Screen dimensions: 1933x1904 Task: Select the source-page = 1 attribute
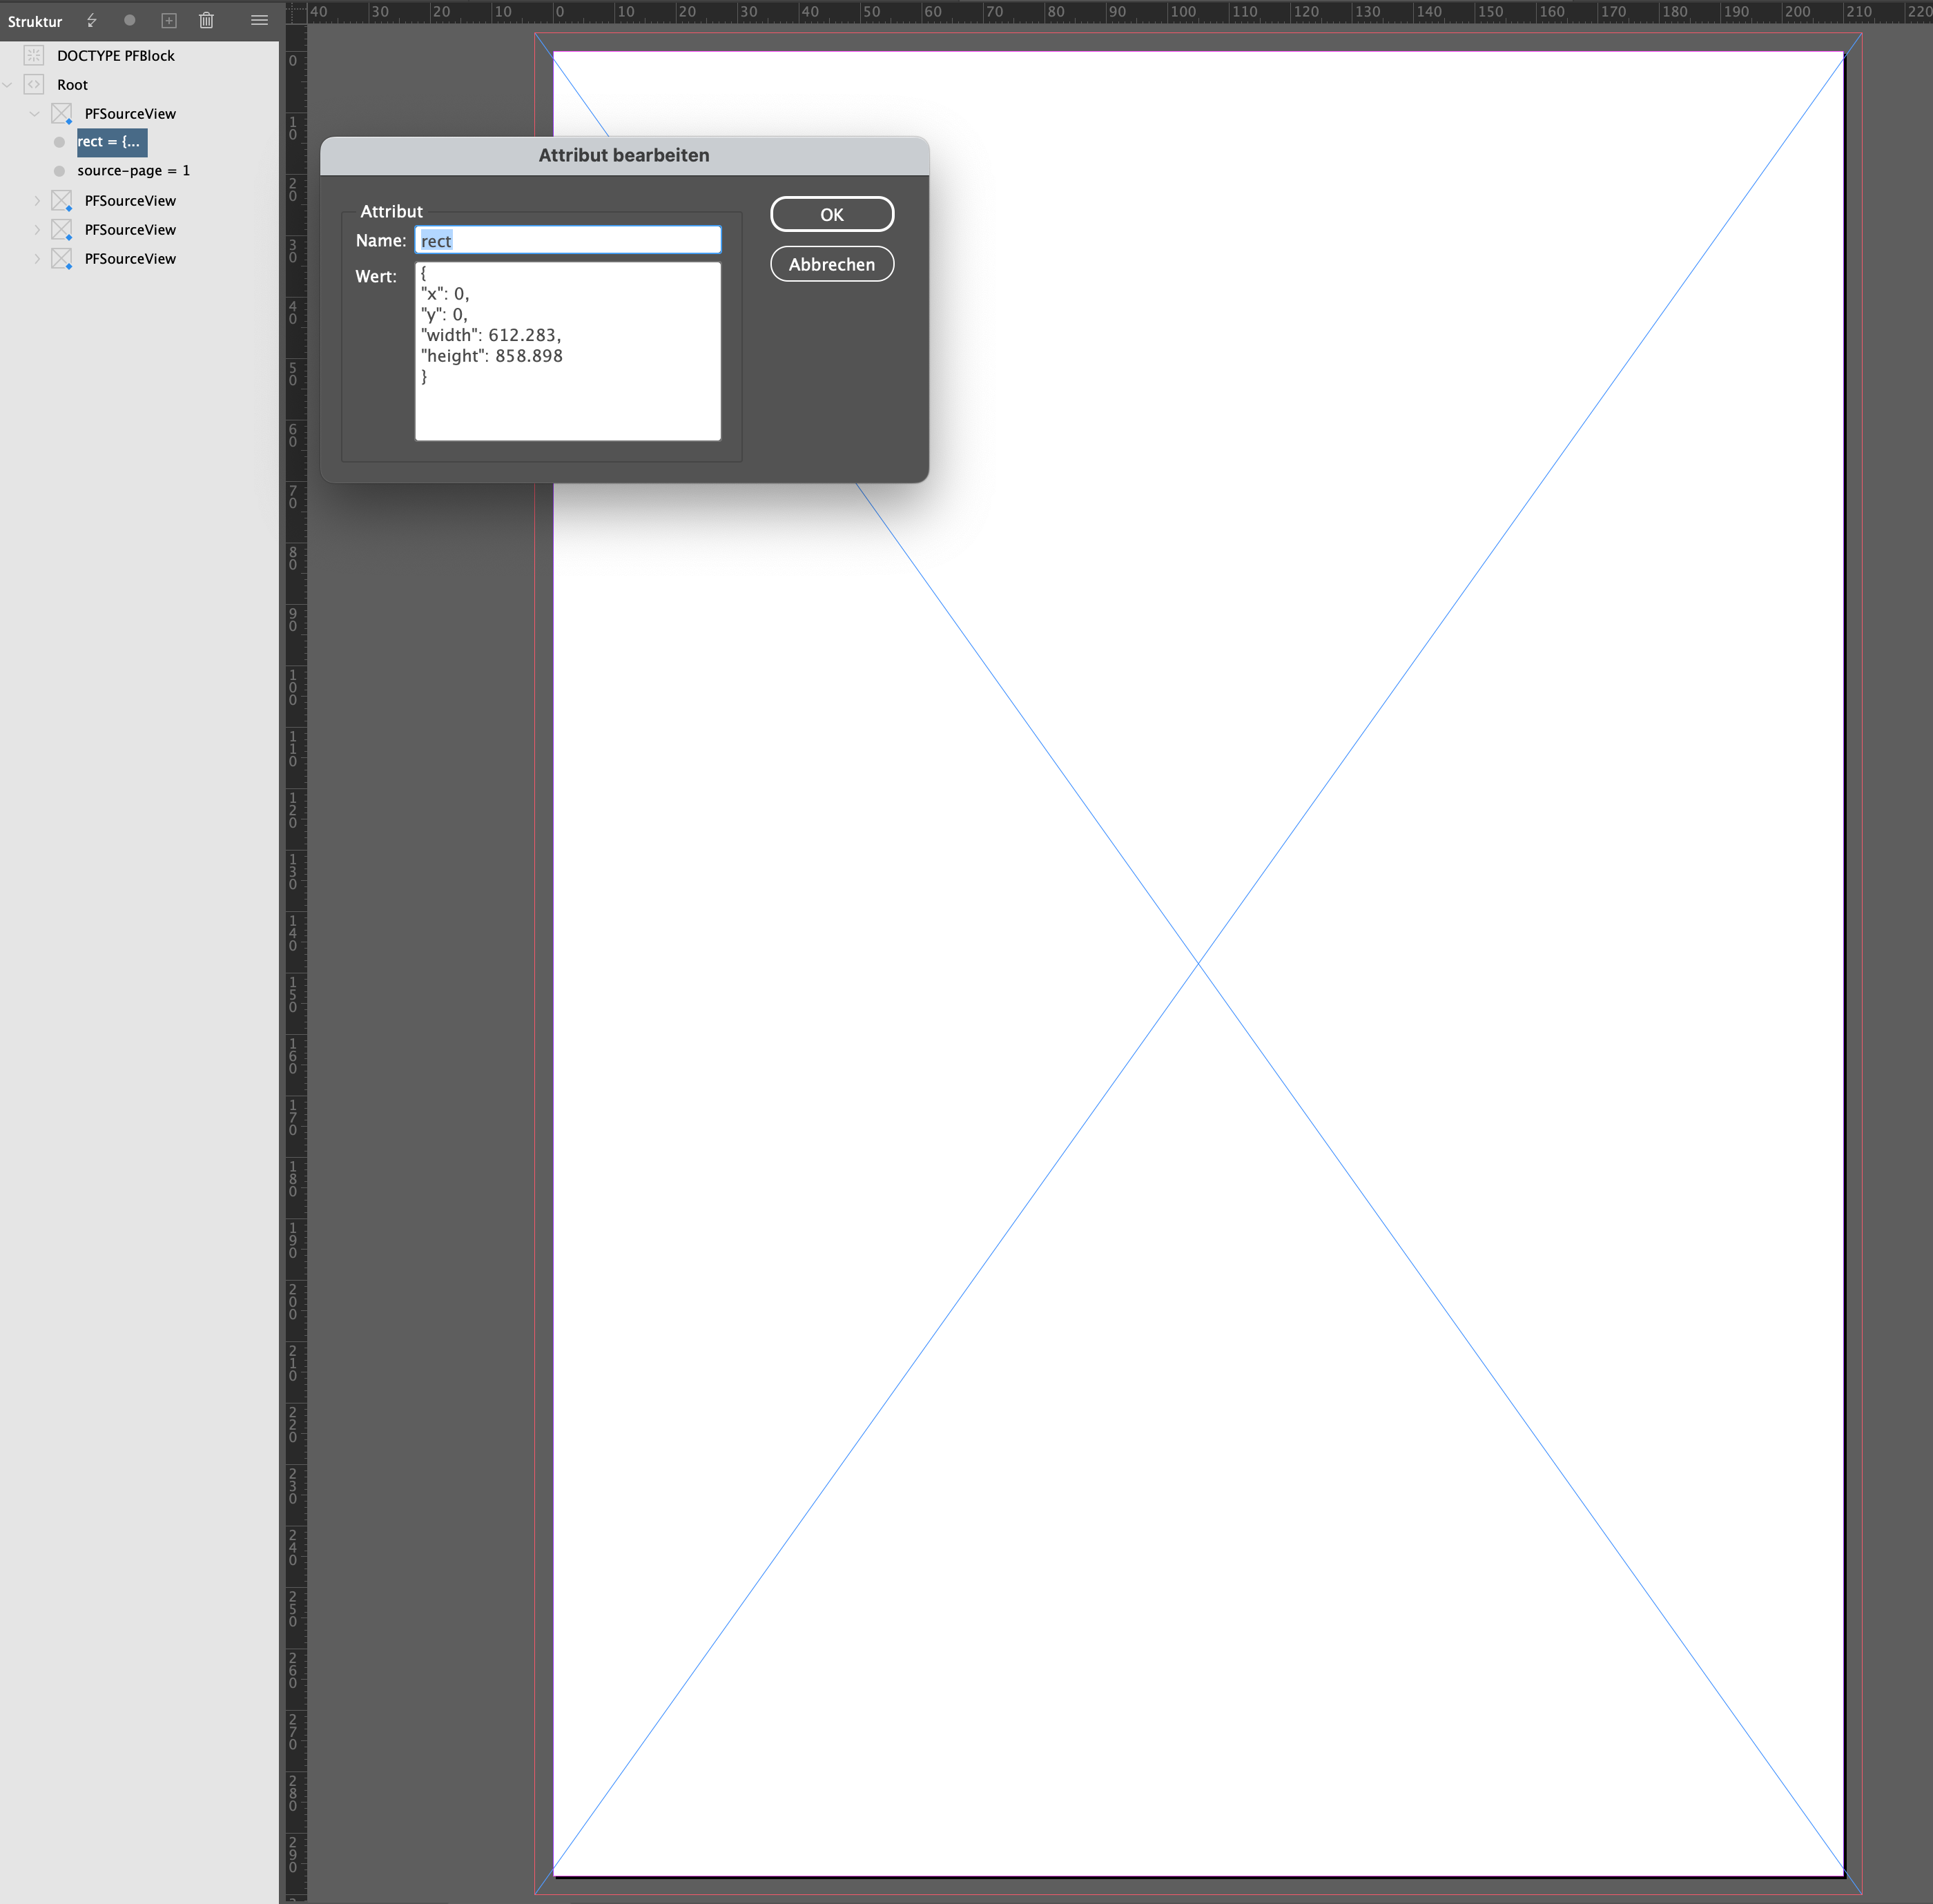point(133,171)
